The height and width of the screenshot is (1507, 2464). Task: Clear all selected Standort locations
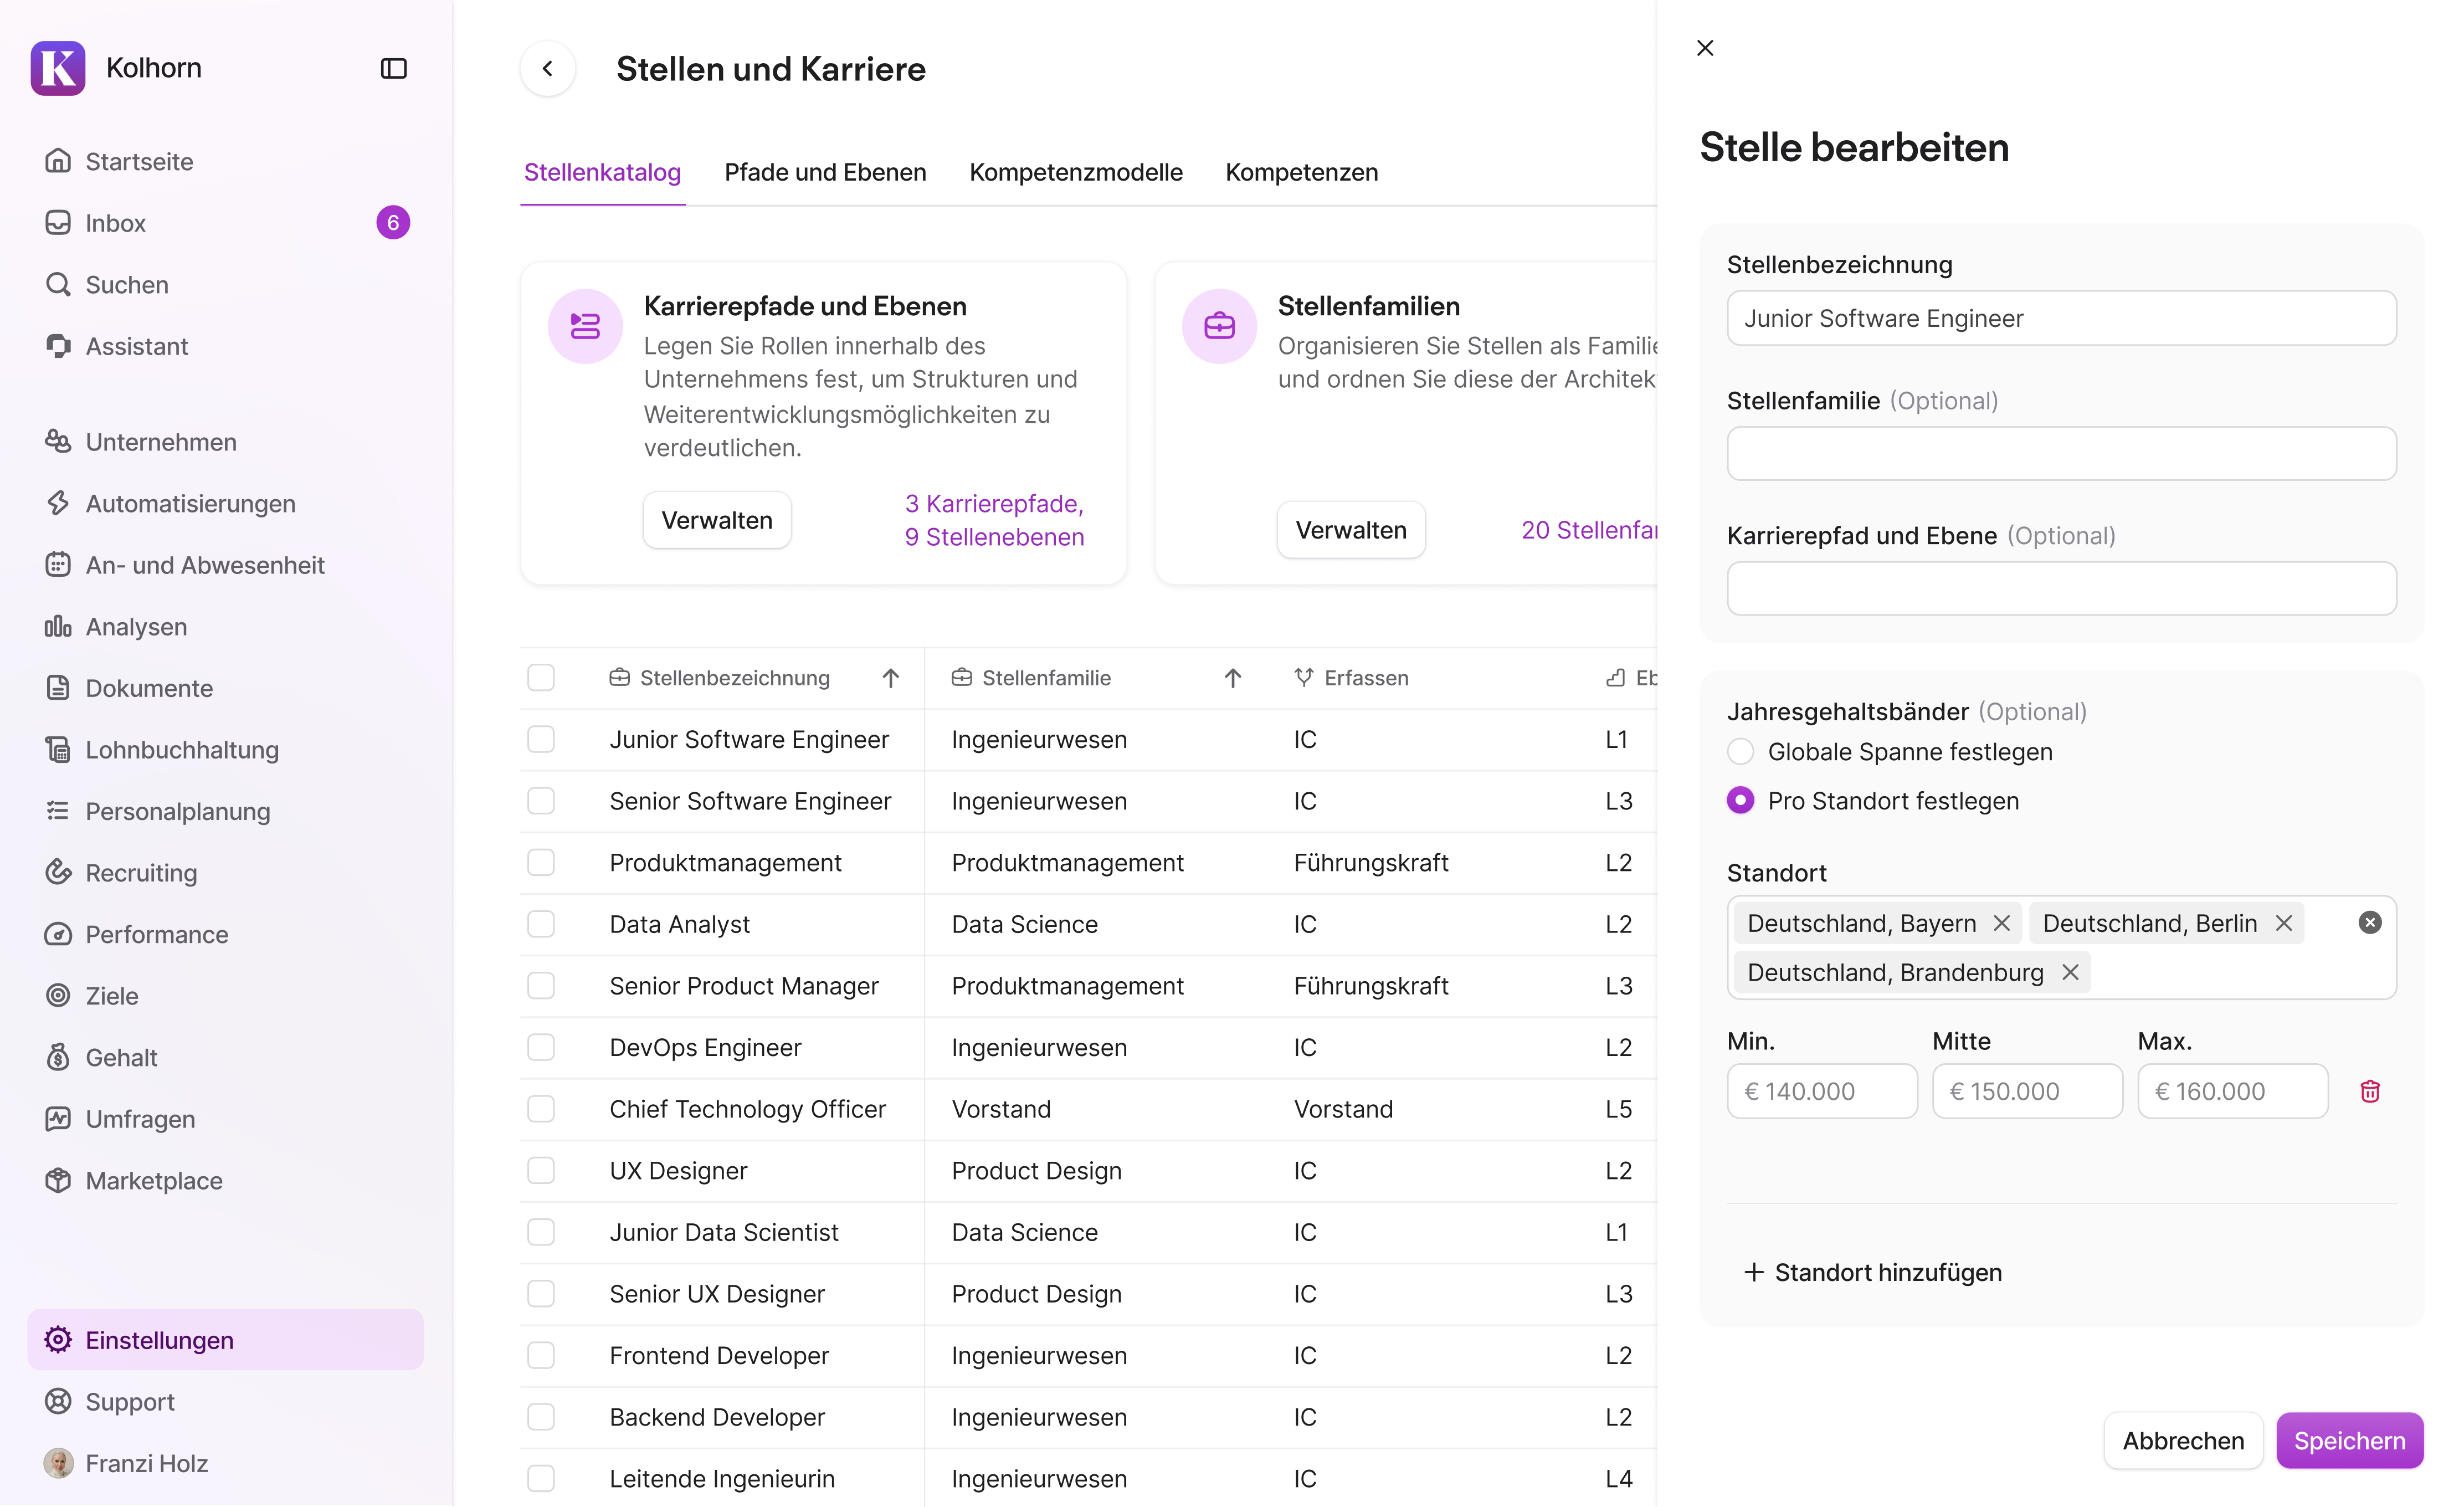pyautogui.click(x=2369, y=922)
